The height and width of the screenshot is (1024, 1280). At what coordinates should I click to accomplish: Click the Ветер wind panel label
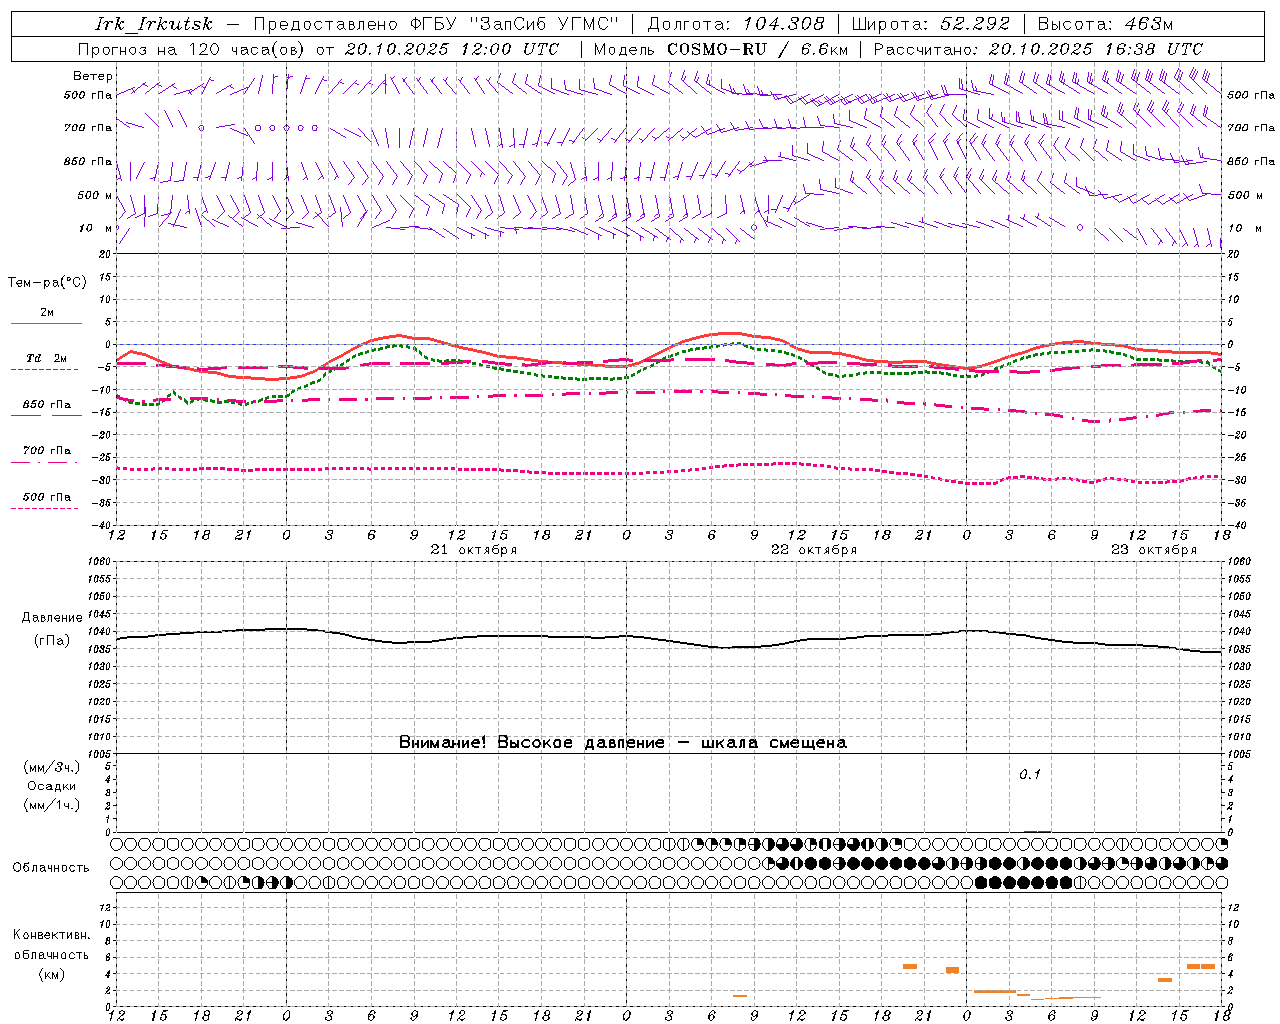pos(92,76)
